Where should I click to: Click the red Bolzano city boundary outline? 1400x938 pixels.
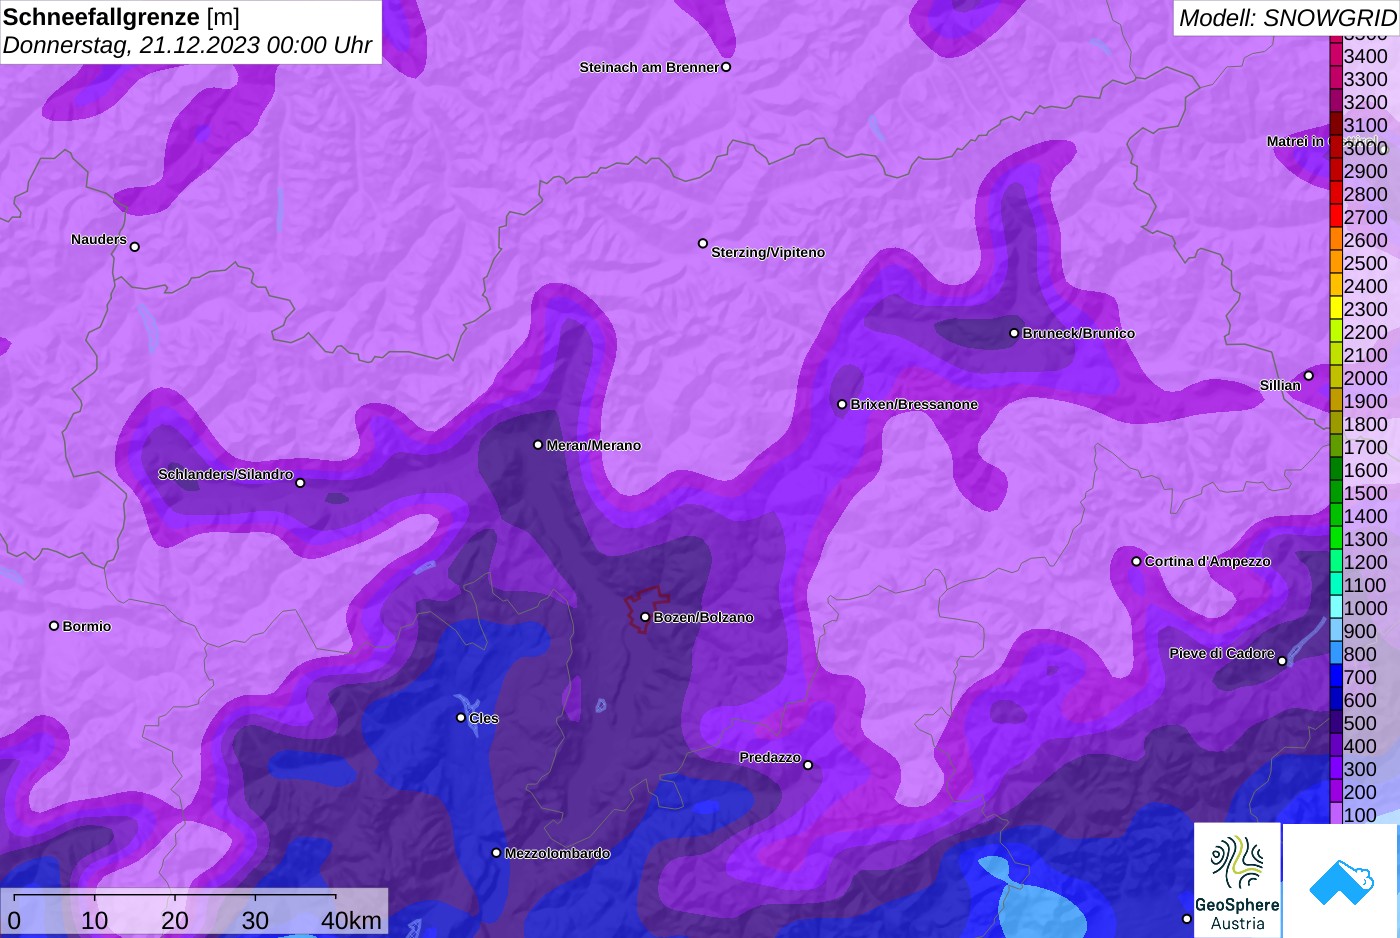click(648, 609)
